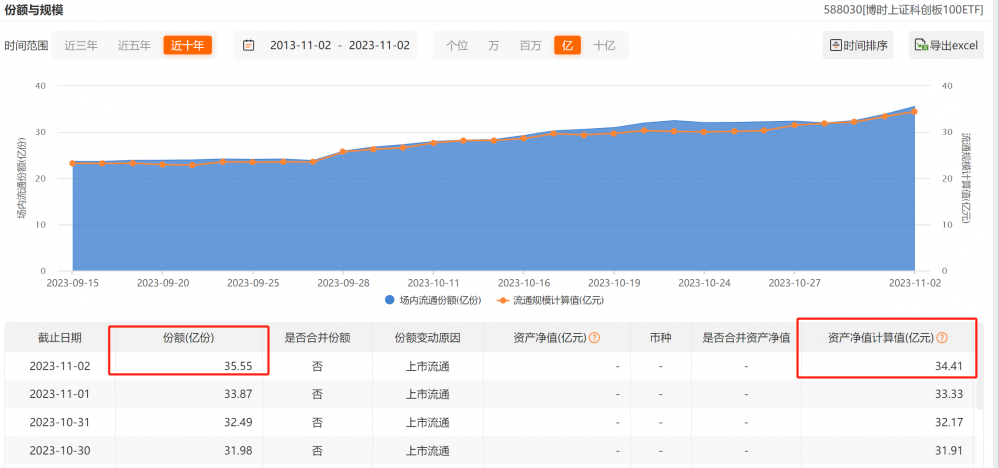Select the active 近十年 time range
Viewport: 999px width, 468px height.
[x=187, y=45]
